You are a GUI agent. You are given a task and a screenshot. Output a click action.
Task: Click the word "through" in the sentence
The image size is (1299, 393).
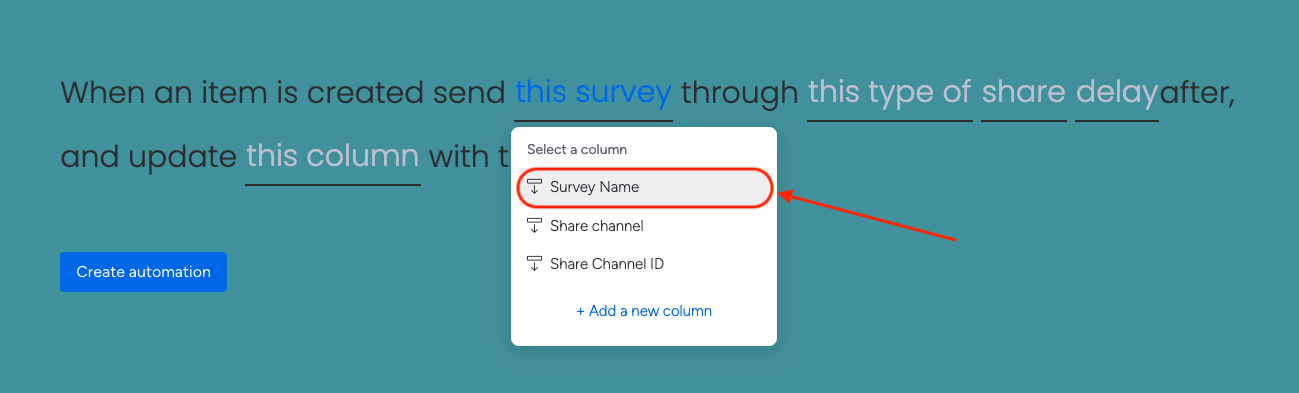pyautogui.click(x=740, y=93)
